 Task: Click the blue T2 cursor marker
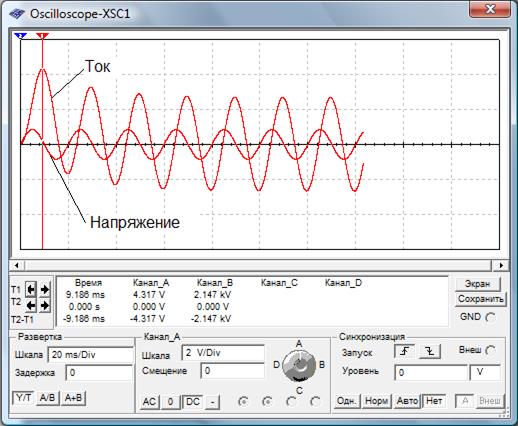[21, 35]
